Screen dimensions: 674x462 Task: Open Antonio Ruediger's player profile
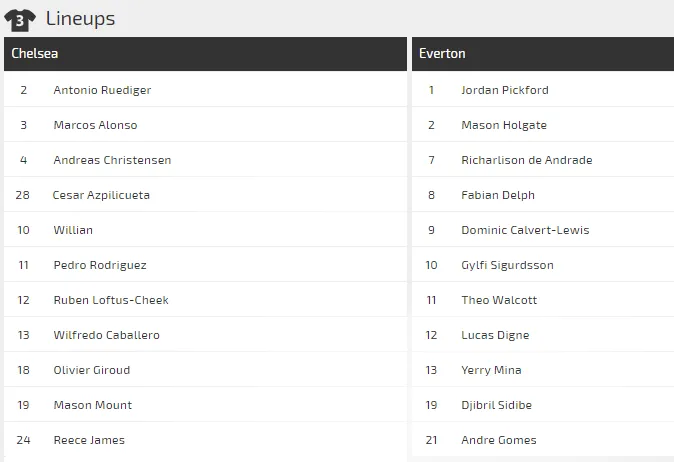(x=102, y=90)
